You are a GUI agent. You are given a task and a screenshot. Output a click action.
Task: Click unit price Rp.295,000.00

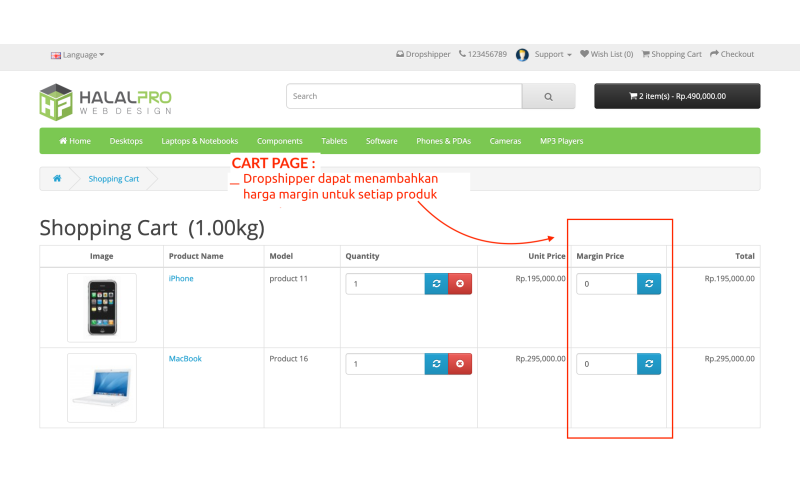[x=540, y=359]
